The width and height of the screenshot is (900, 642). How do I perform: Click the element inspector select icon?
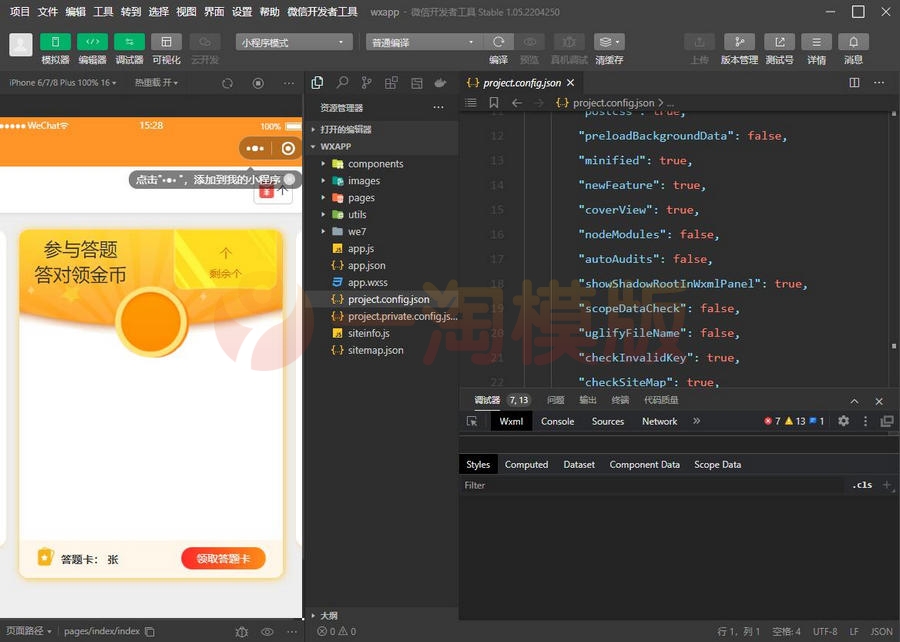tap(472, 421)
